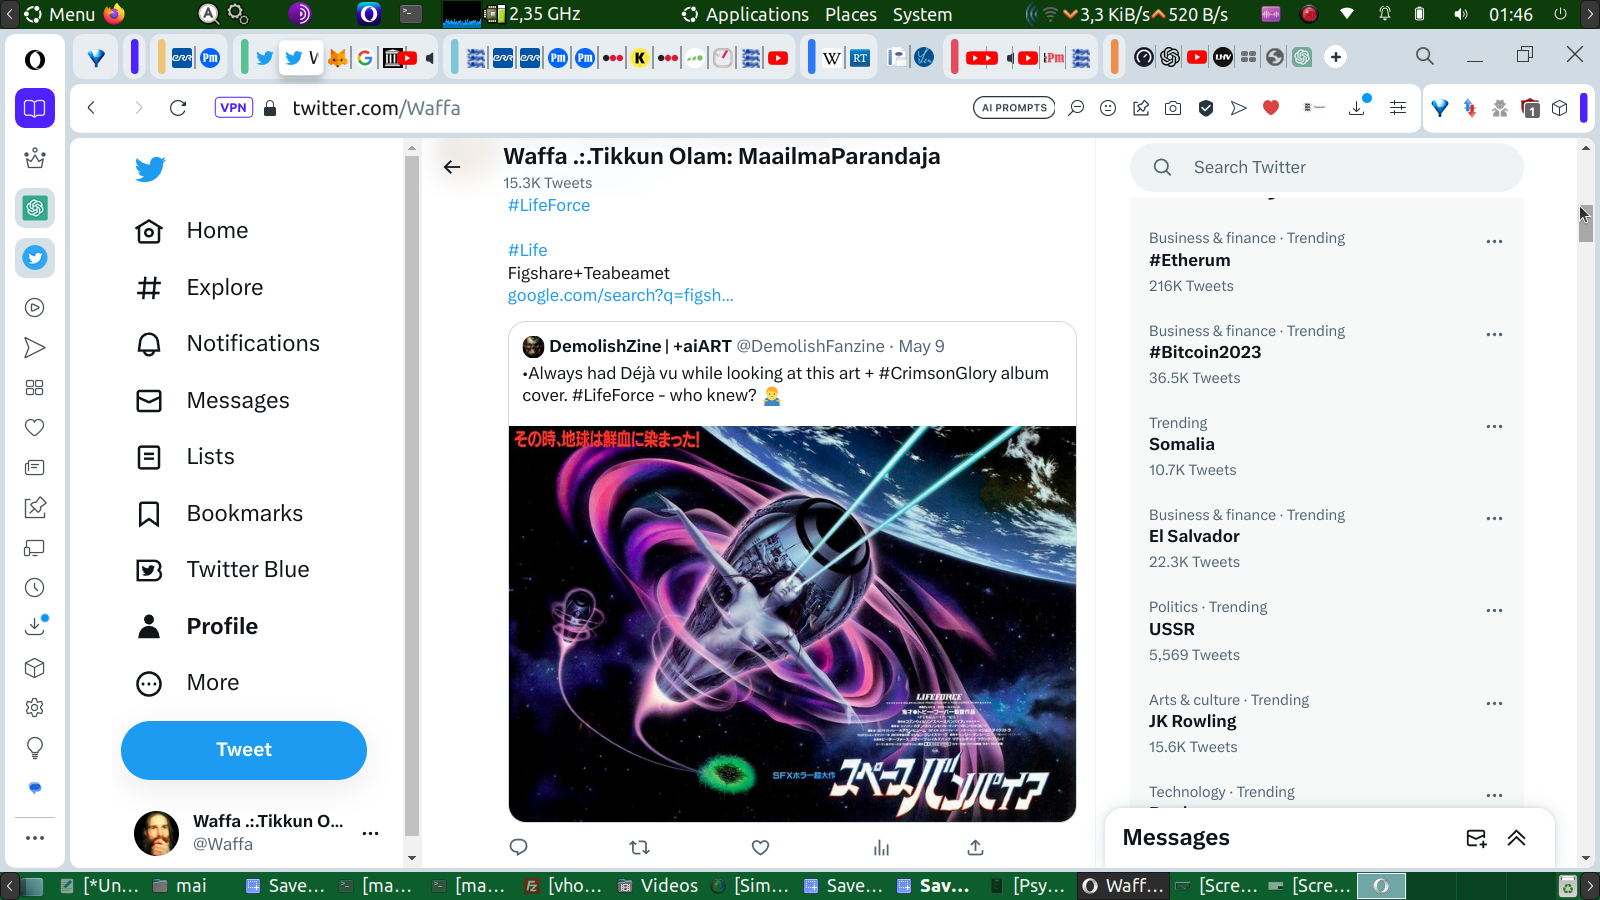Open the three-dot sidebar setup menu

35,838
